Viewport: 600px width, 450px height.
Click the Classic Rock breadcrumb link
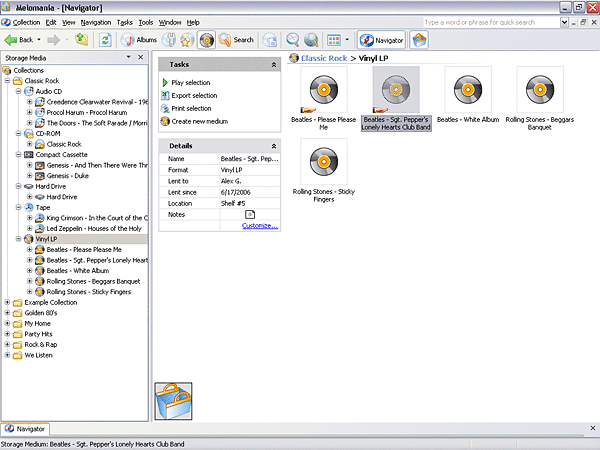pyautogui.click(x=324, y=58)
